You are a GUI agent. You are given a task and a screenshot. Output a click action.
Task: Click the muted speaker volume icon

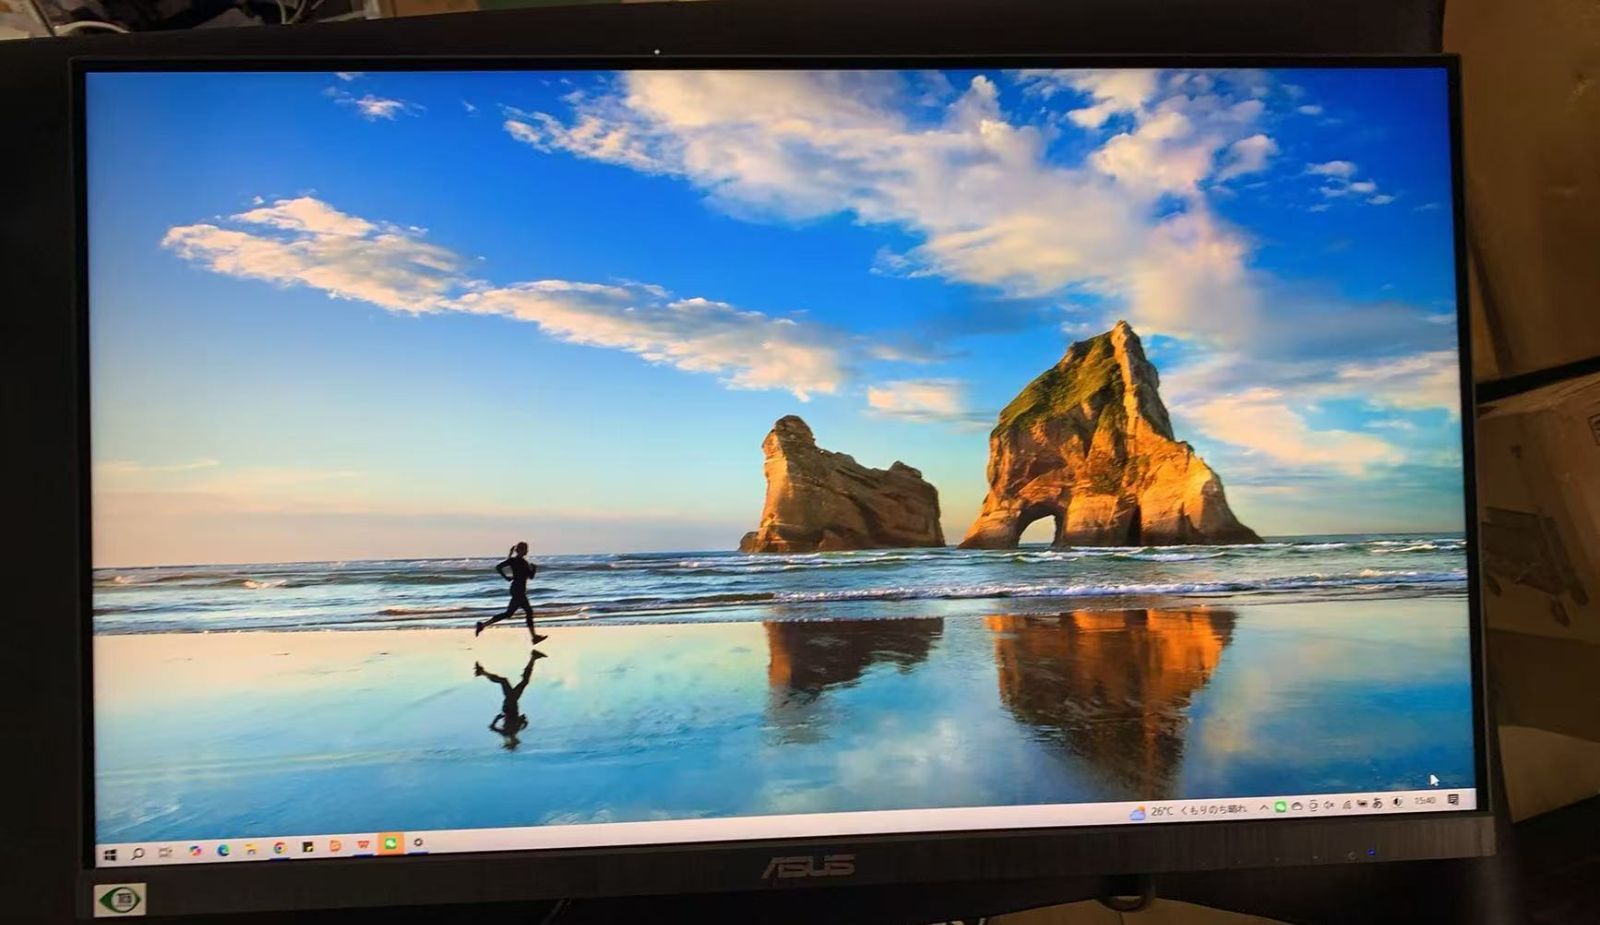[1329, 806]
